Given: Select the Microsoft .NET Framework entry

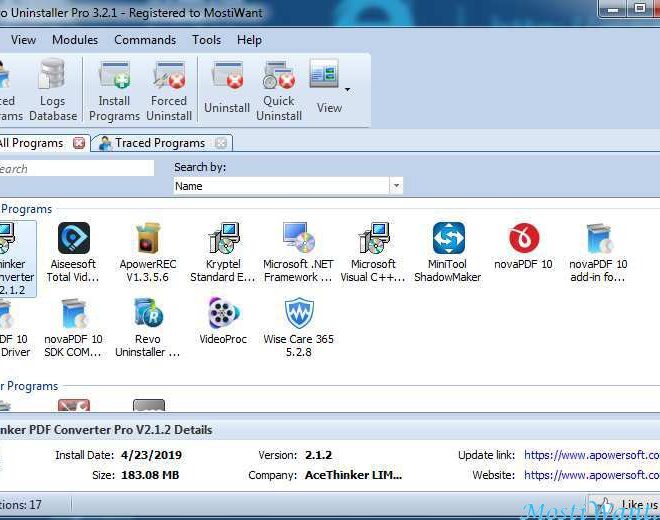Looking at the screenshot, I should [x=298, y=252].
